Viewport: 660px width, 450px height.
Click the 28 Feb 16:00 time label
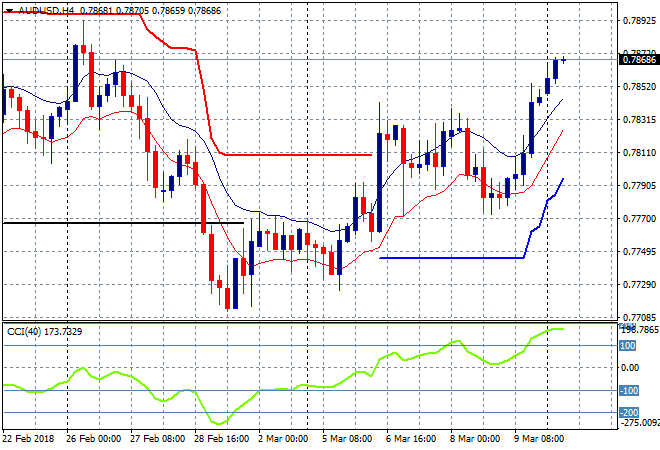(x=221, y=439)
